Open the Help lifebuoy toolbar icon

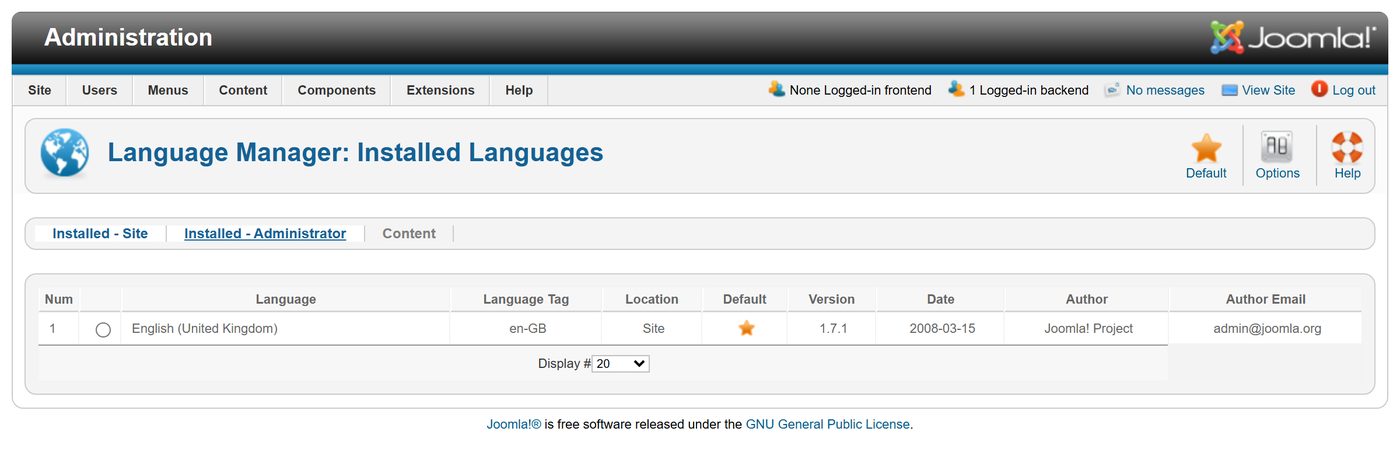(x=1347, y=148)
